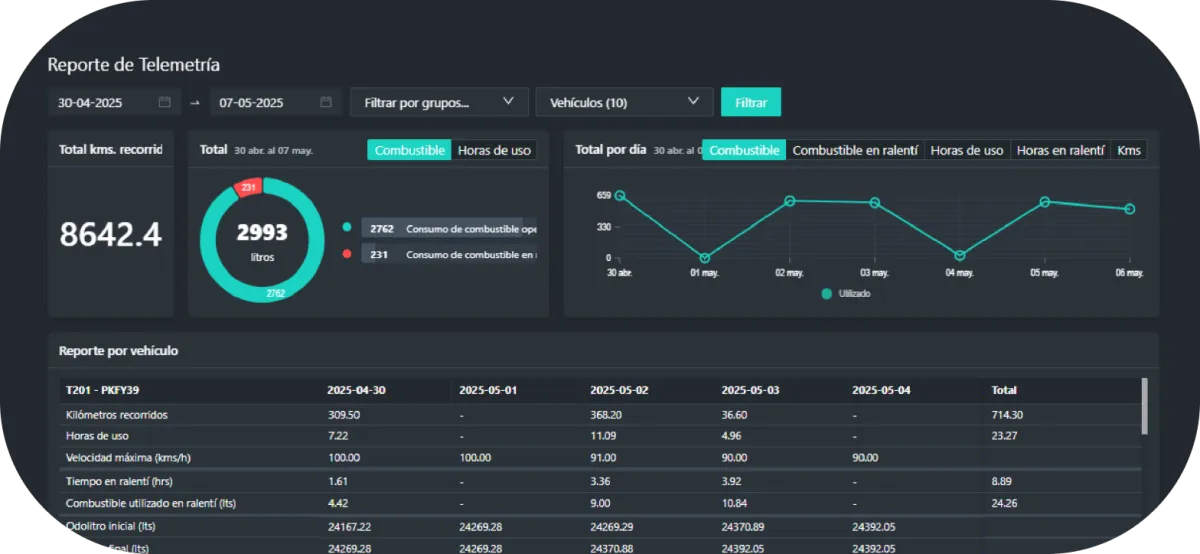Open the Filtrar por grupos dropdown
Image resolution: width=1200 pixels, height=554 pixels.
click(x=439, y=102)
